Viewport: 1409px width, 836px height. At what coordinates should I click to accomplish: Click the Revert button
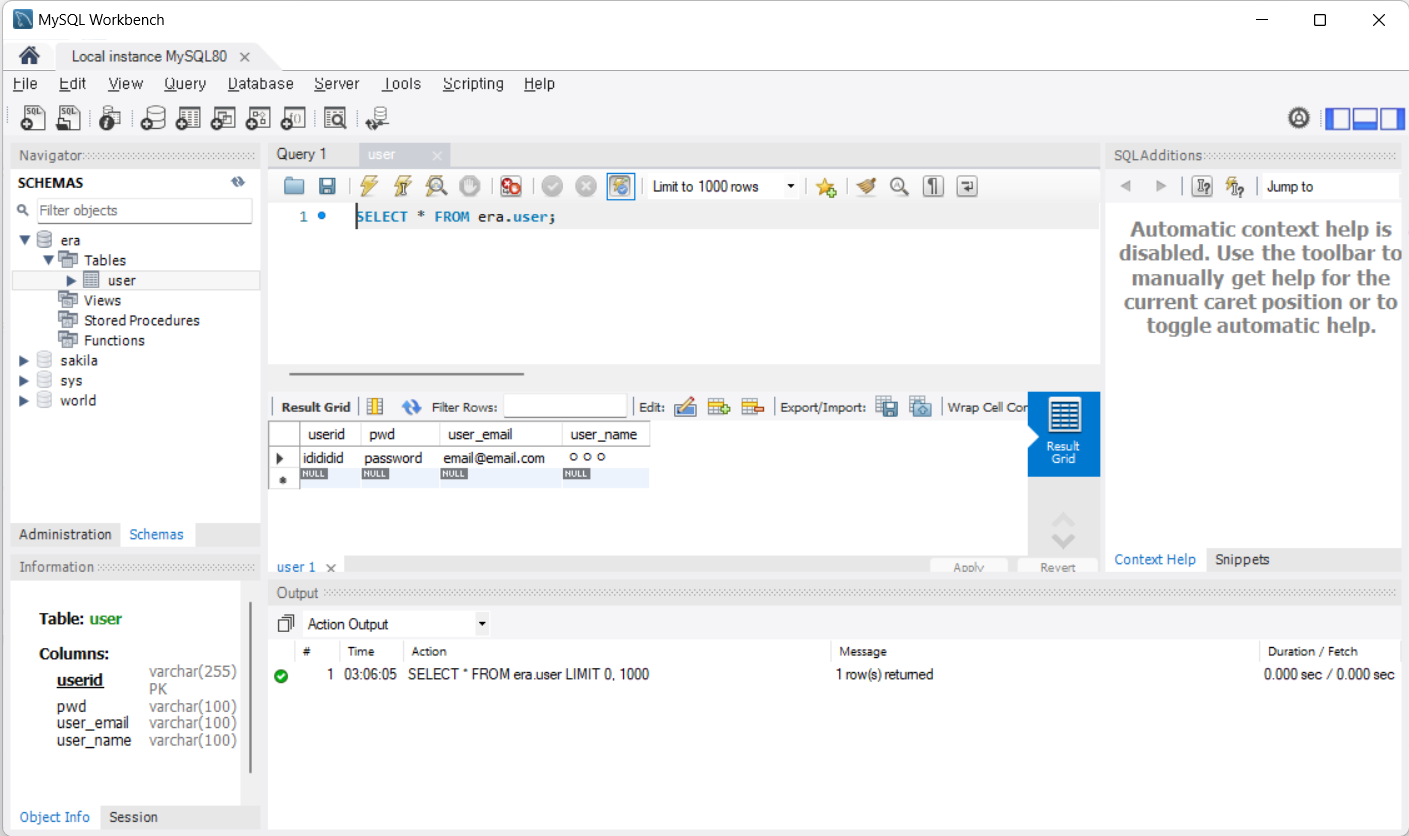coord(1057,566)
